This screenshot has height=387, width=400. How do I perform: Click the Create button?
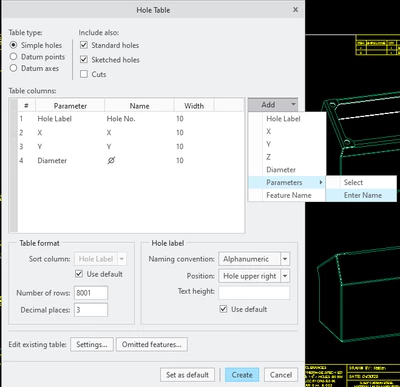click(x=242, y=375)
